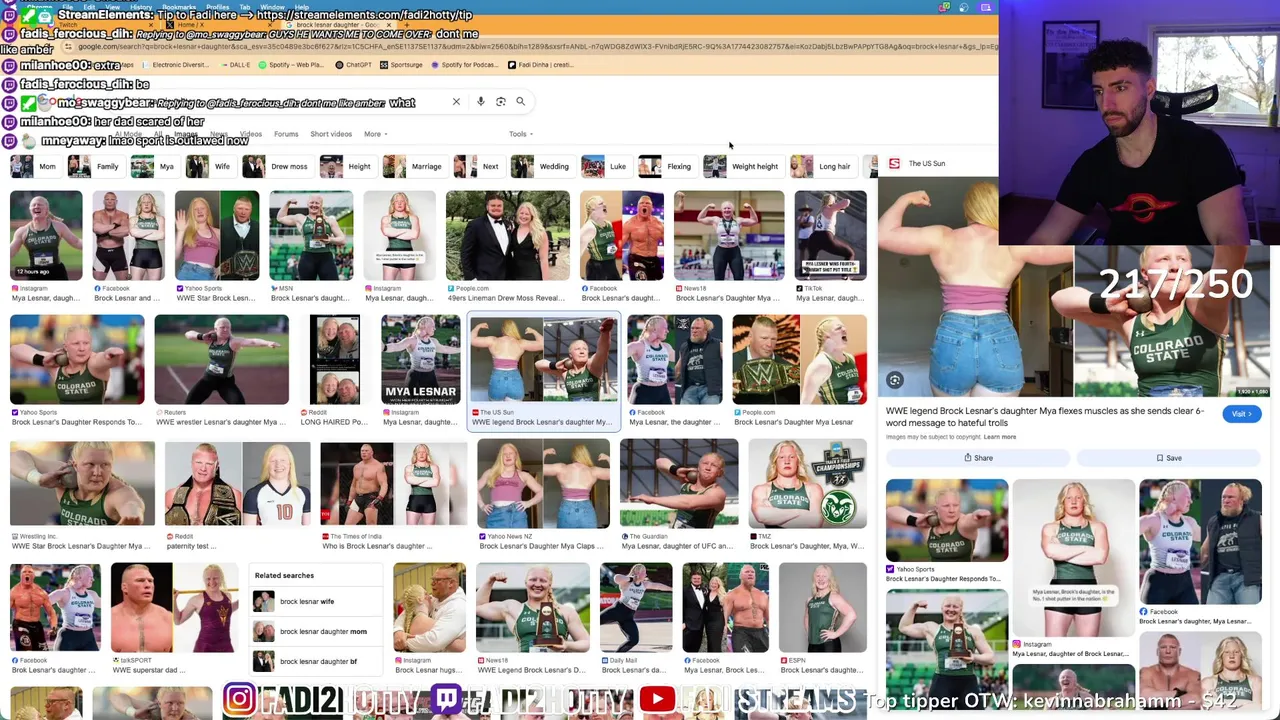This screenshot has height=720, width=1280.
Task: Open the Yahoo News NZ Daughter Mya Claps thumbnail
Action: pyautogui.click(x=543, y=483)
